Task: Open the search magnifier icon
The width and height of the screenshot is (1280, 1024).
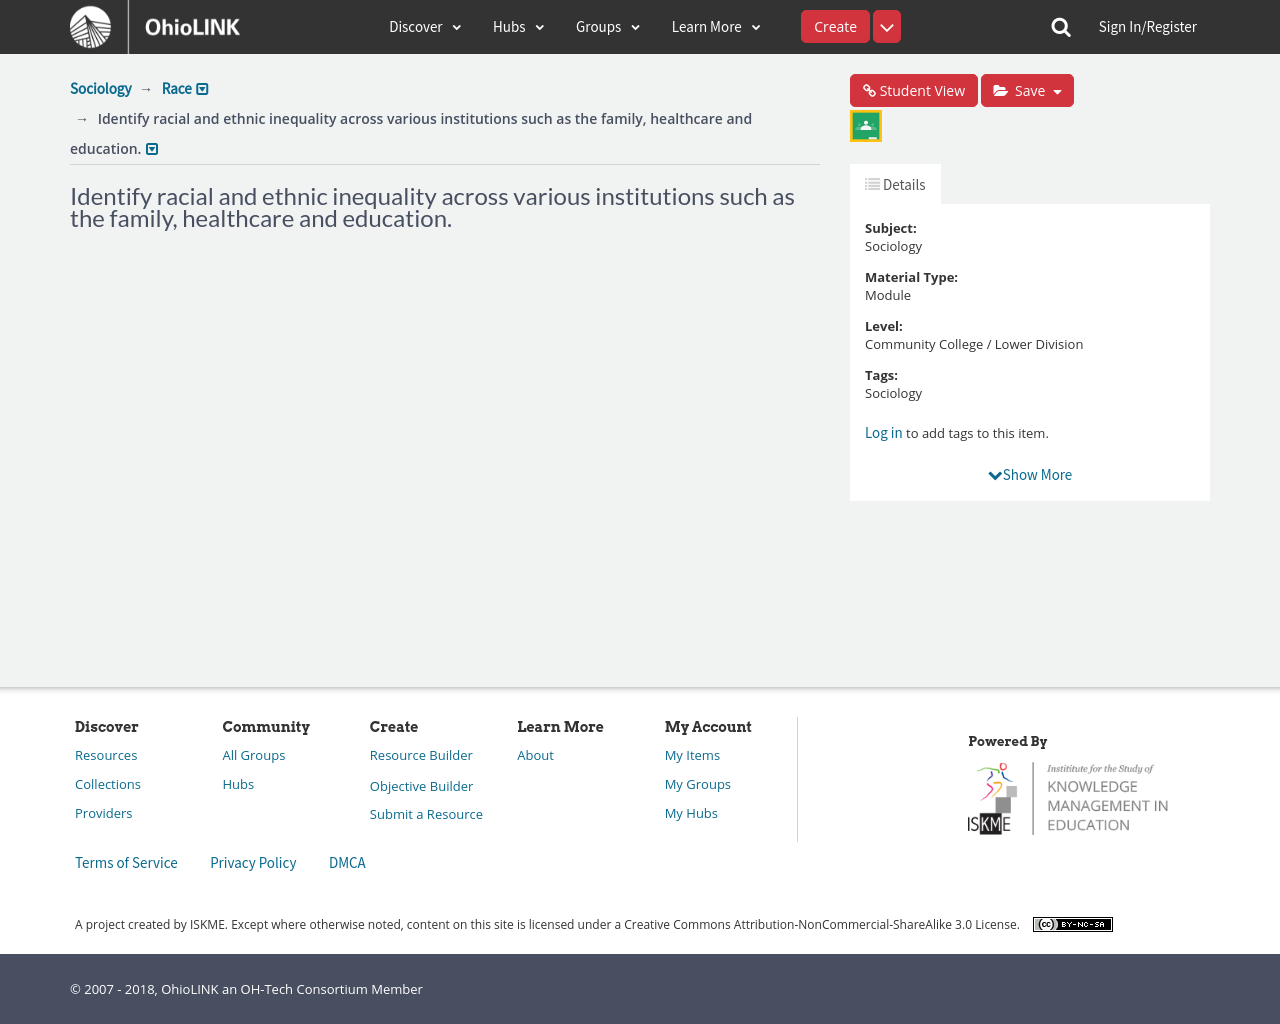Action: click(1061, 27)
